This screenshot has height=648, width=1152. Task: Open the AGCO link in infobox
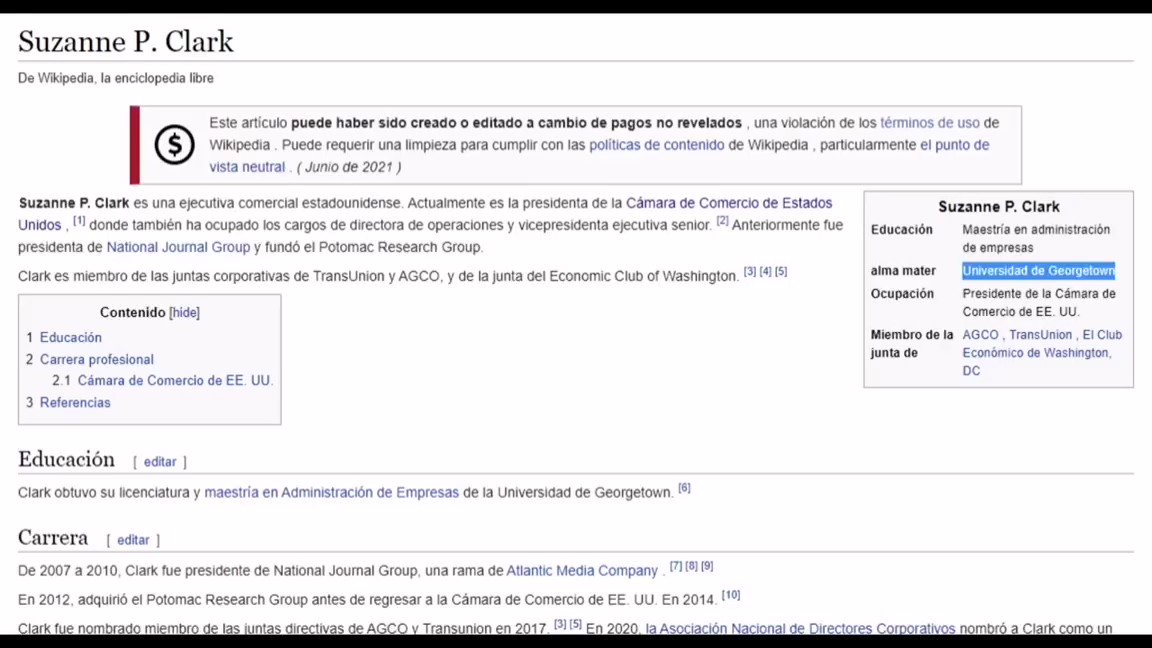(980, 334)
